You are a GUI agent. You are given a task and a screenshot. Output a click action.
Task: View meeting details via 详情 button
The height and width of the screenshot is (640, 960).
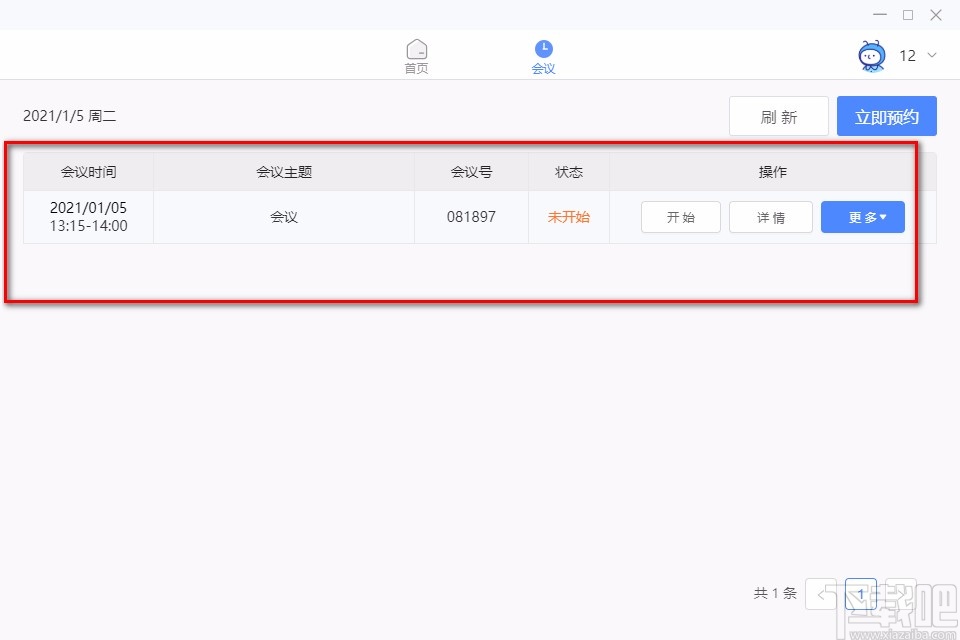[x=770, y=217]
